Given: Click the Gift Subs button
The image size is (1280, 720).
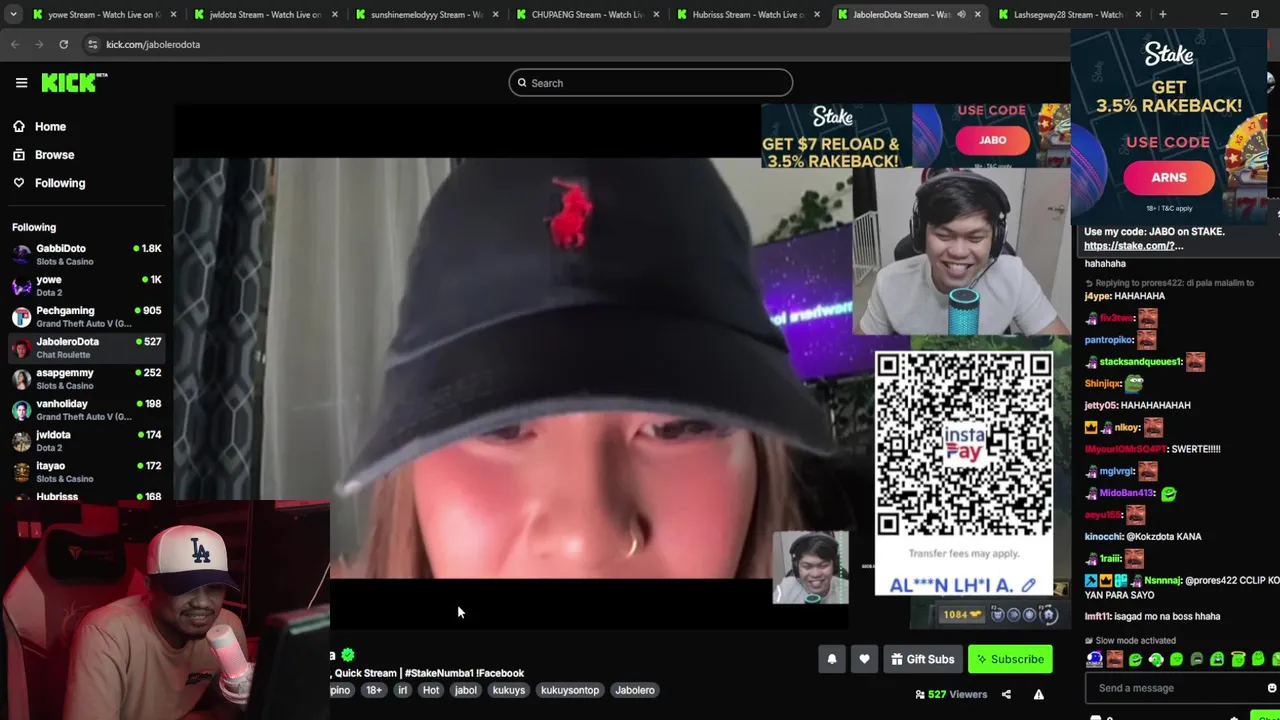Looking at the screenshot, I should (x=922, y=659).
